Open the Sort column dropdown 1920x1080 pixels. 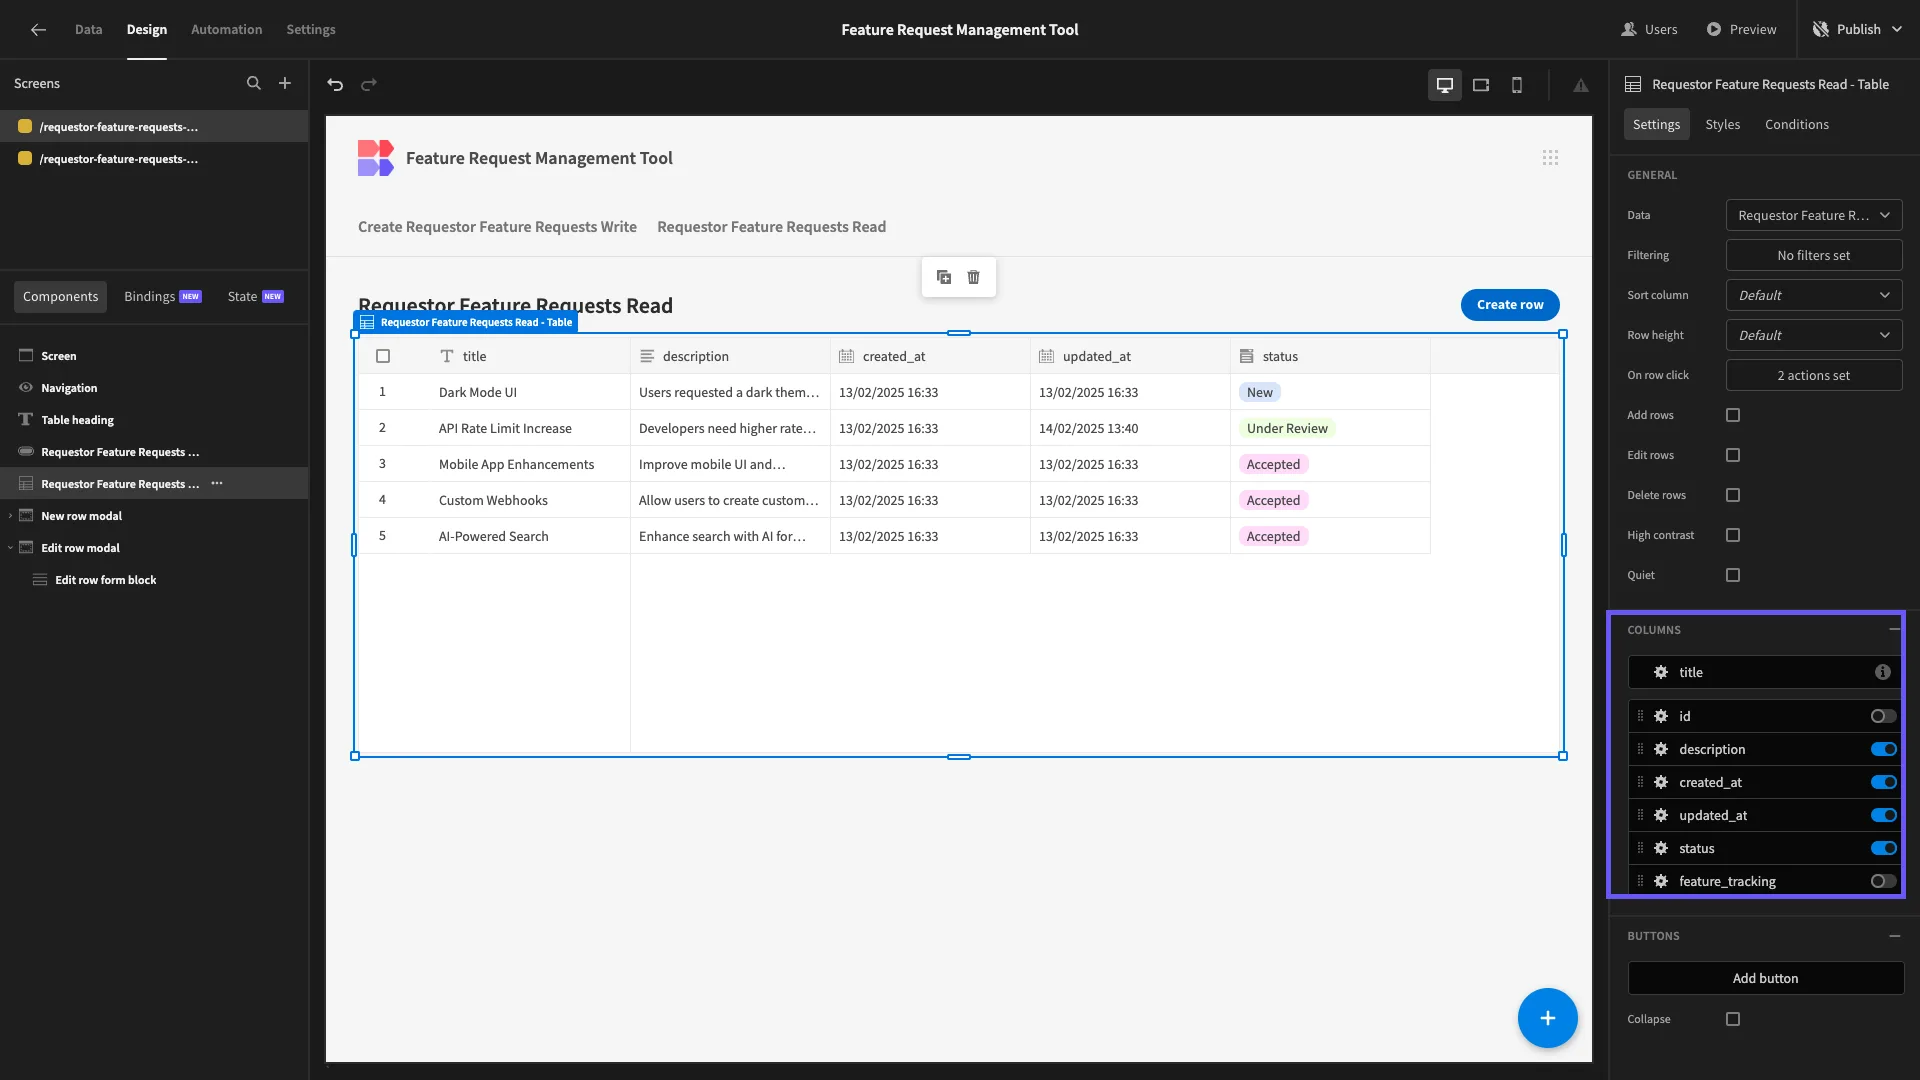click(x=1814, y=295)
